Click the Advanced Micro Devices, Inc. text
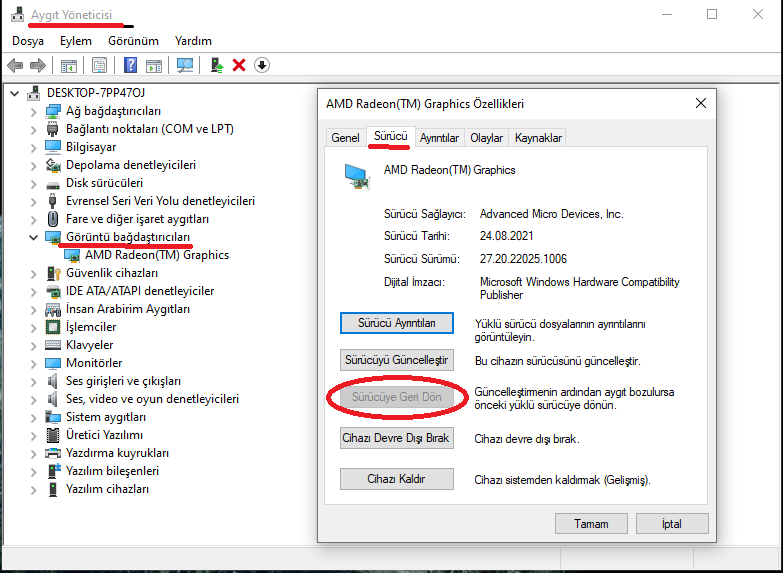This screenshot has height=573, width=783. coord(552,214)
